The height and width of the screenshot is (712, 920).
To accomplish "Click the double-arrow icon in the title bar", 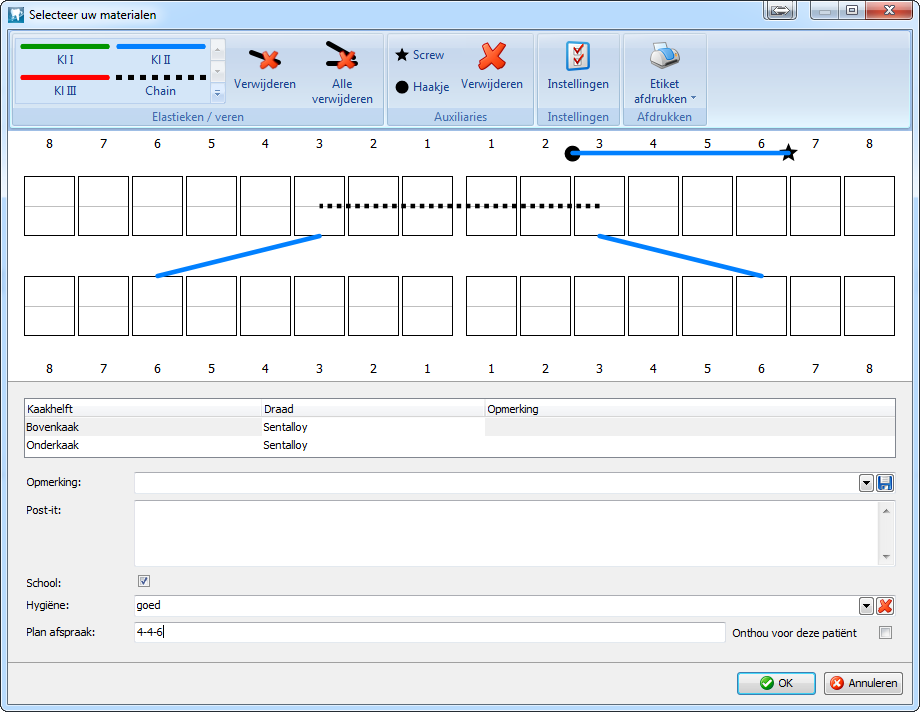I will click(780, 11).
